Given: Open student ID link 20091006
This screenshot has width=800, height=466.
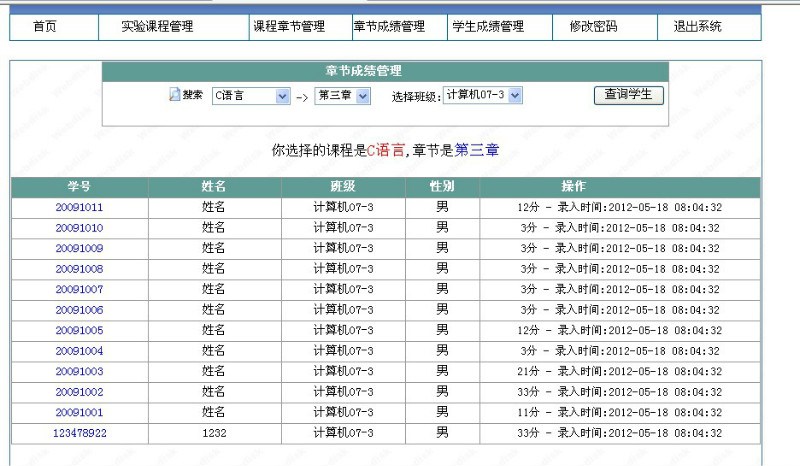Looking at the screenshot, I should coord(79,310).
